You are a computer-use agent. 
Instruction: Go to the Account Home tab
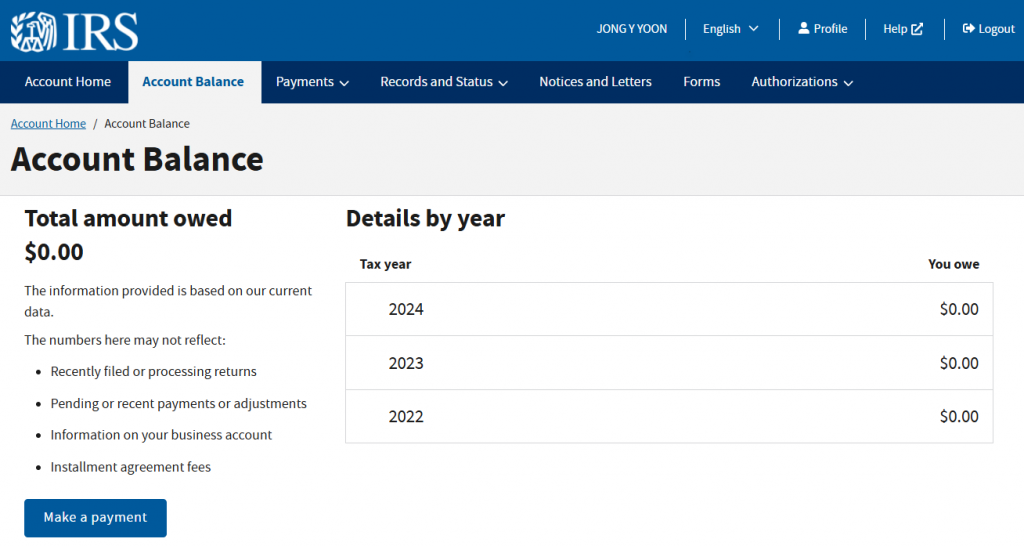(68, 82)
